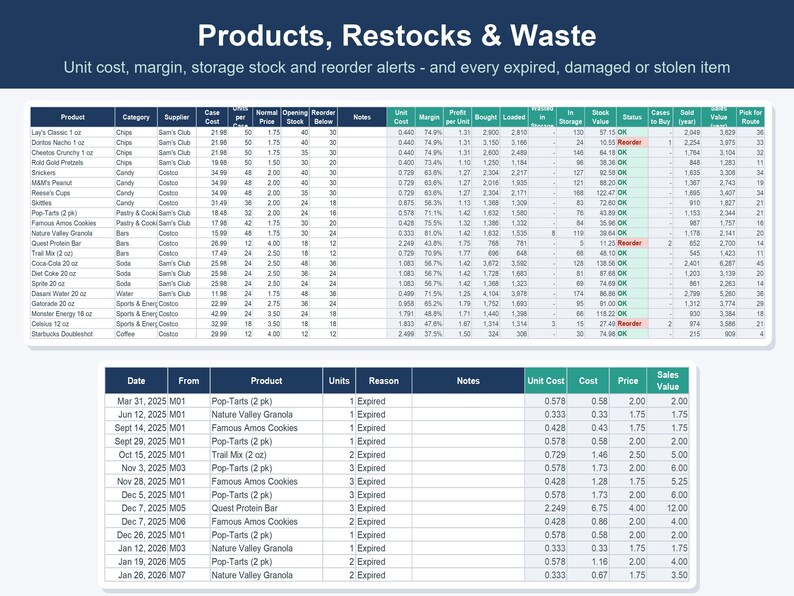Select the "Coca-Cola 20 oz" cell

click(x=72, y=263)
